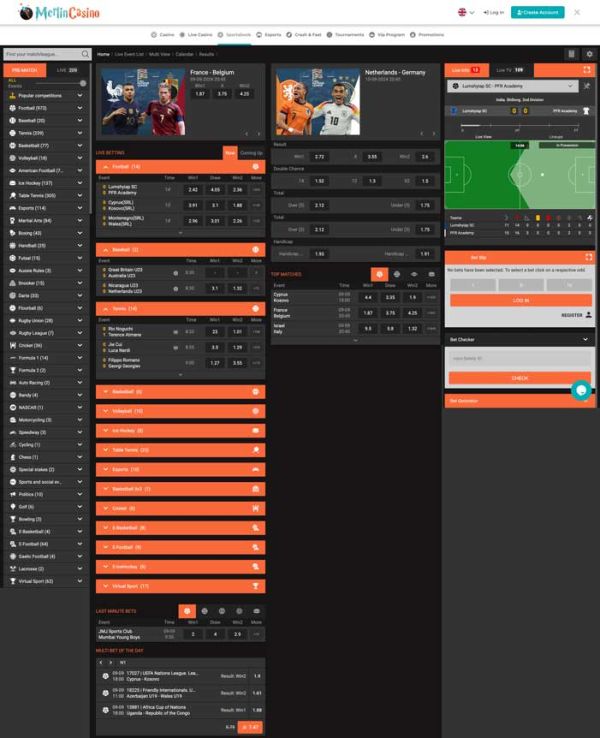Toggle Coming Up in live betting
Screen dimensions: 600x738
[x=251, y=153]
